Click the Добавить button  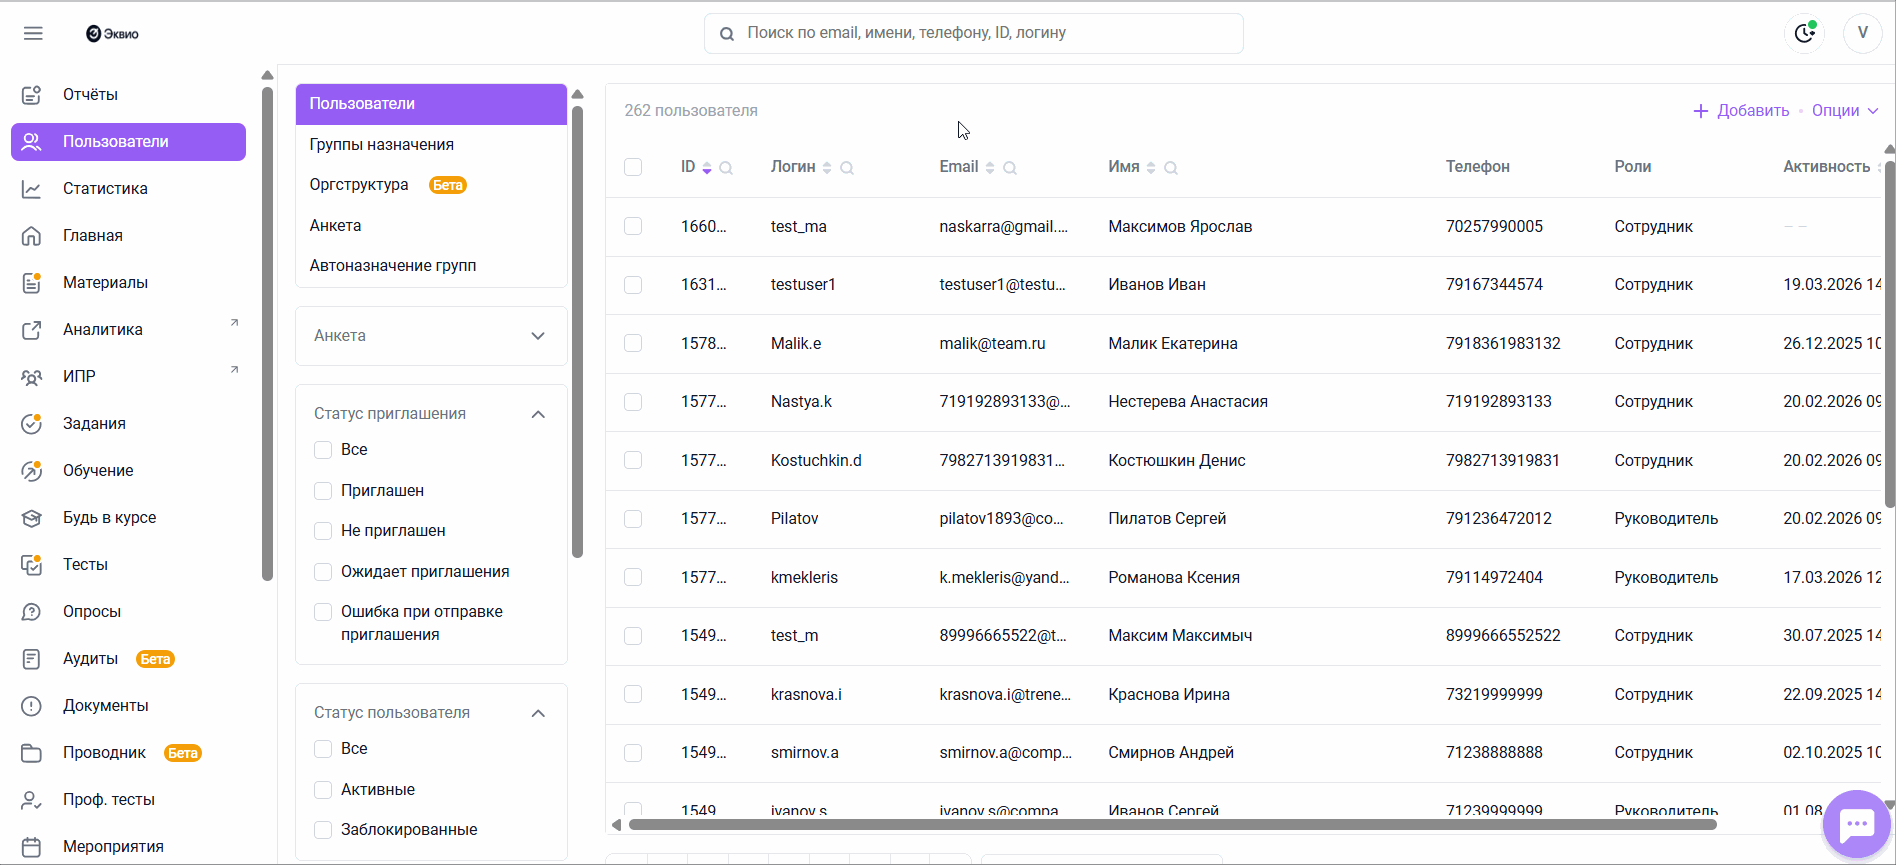point(1741,111)
